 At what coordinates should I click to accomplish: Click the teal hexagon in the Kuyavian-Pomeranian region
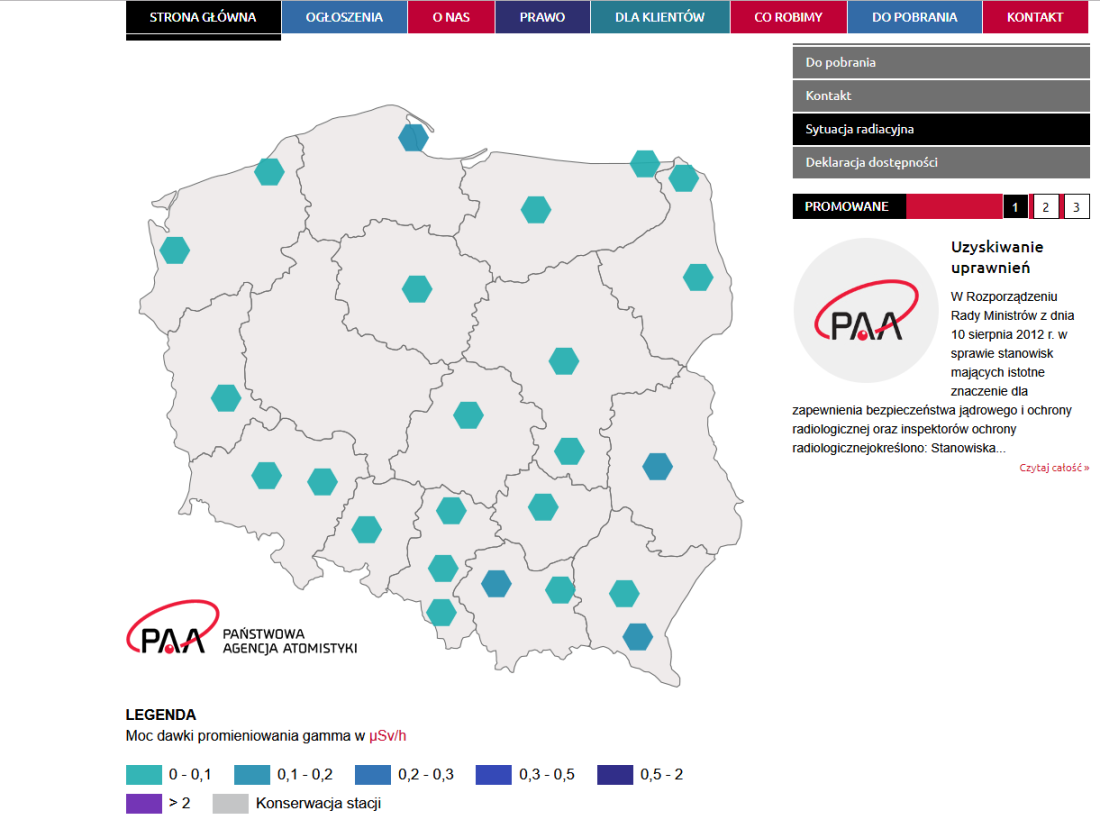point(417,289)
